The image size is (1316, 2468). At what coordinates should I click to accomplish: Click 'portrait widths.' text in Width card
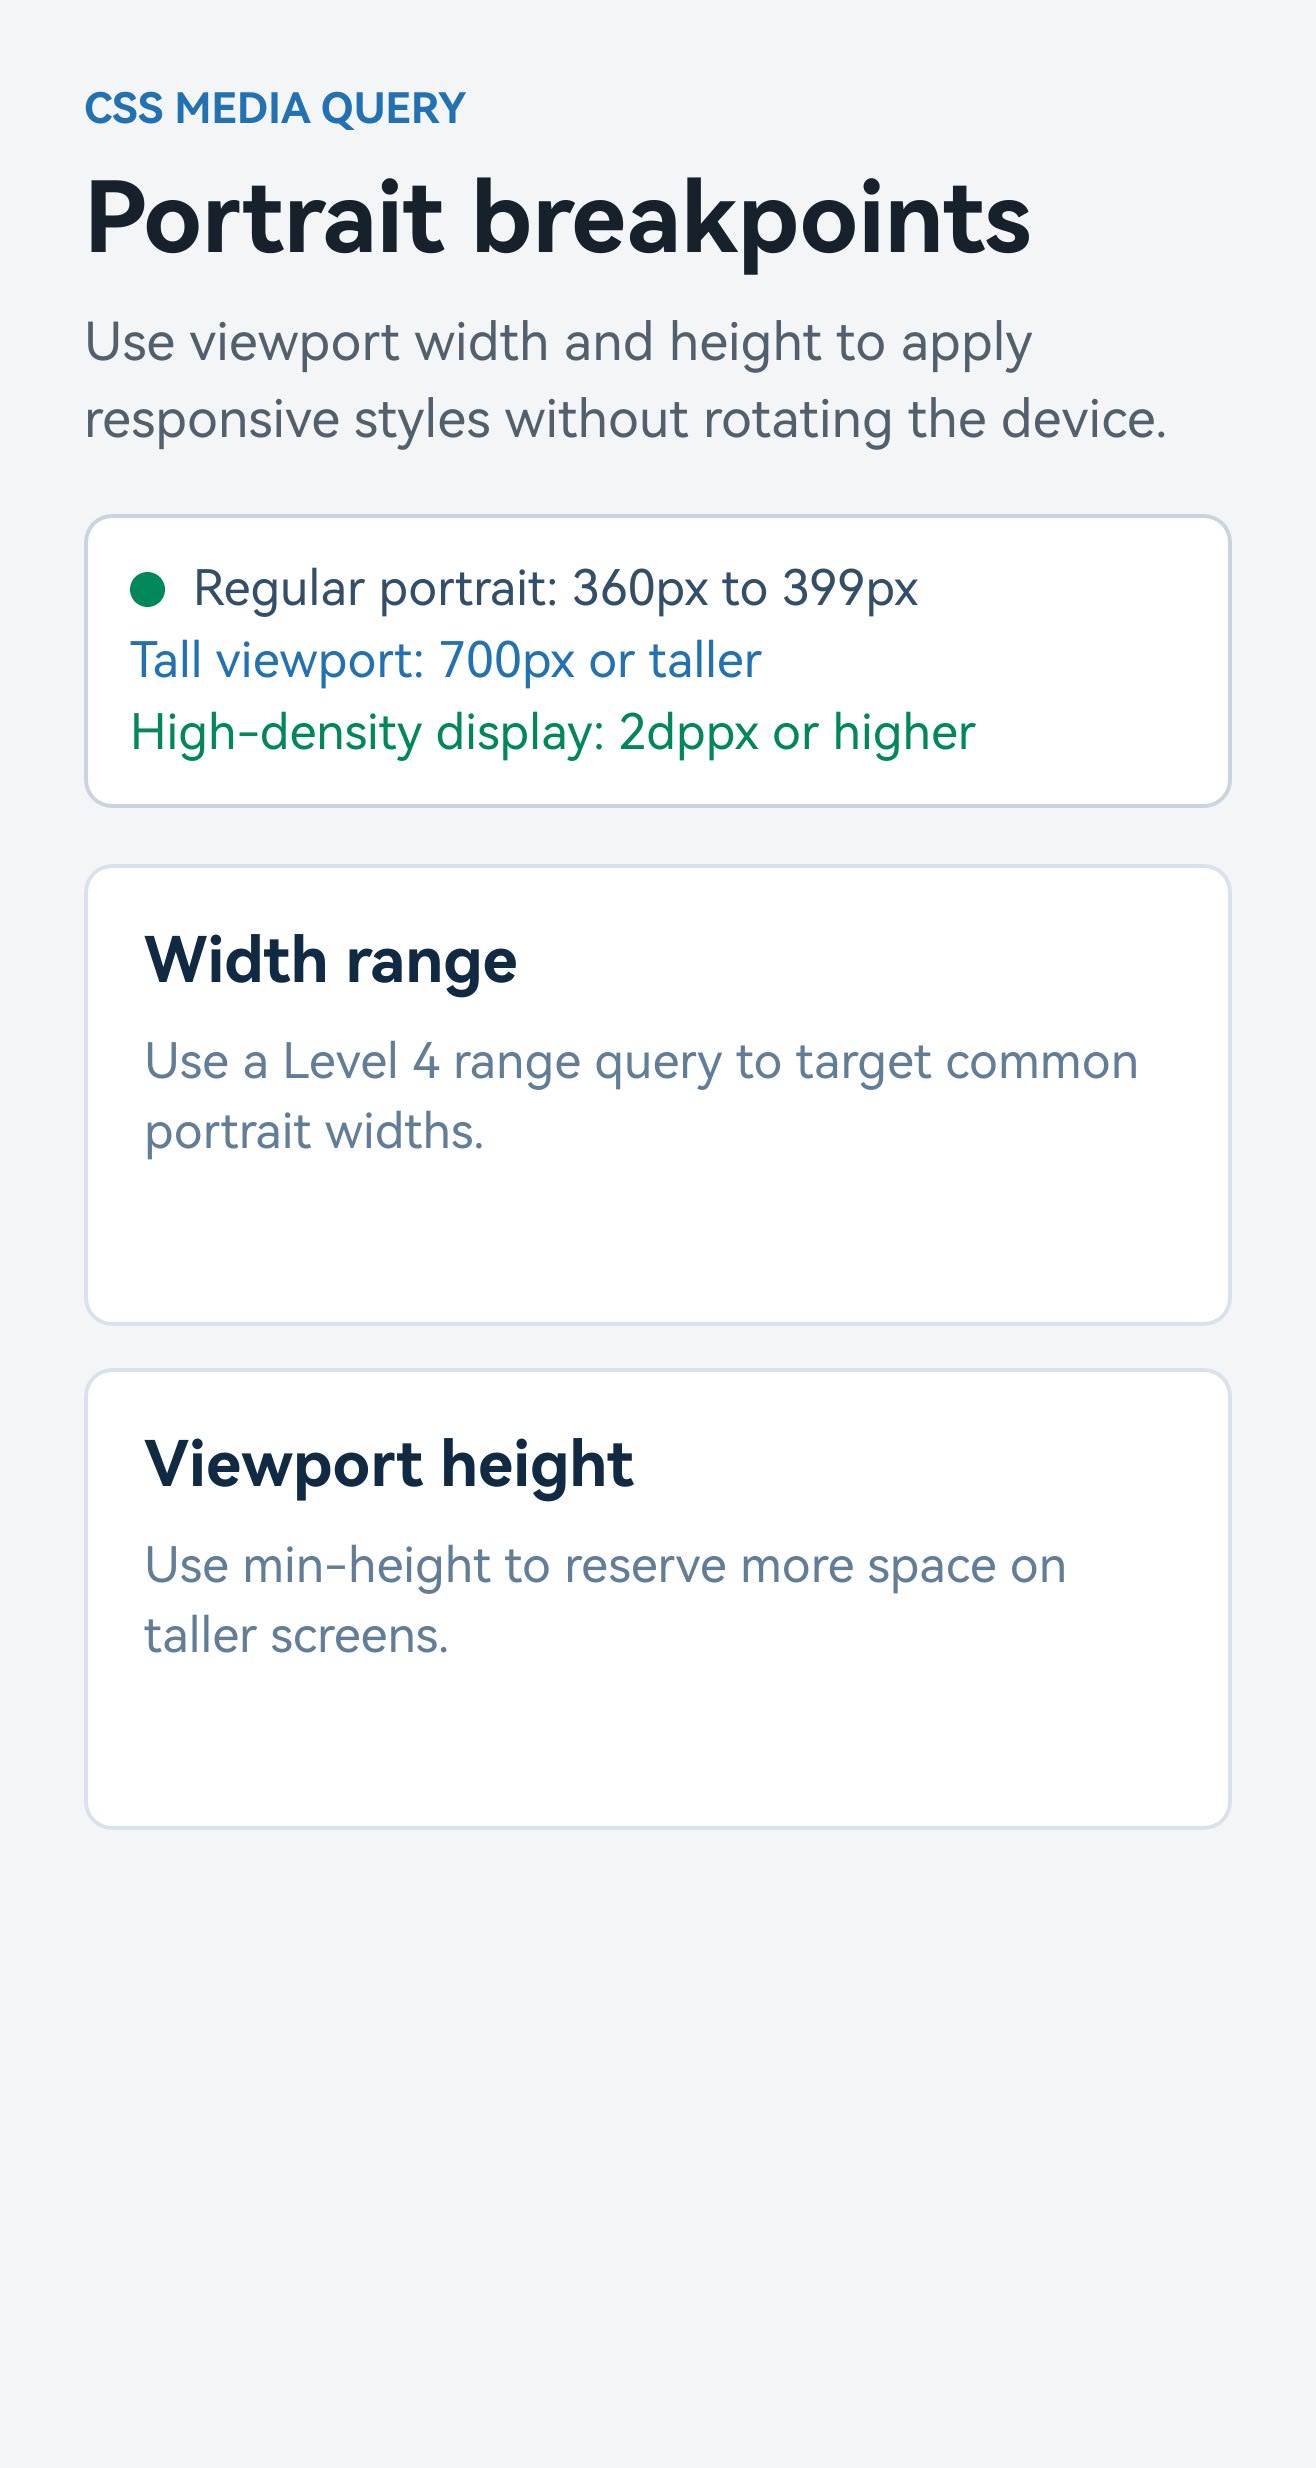click(315, 1133)
